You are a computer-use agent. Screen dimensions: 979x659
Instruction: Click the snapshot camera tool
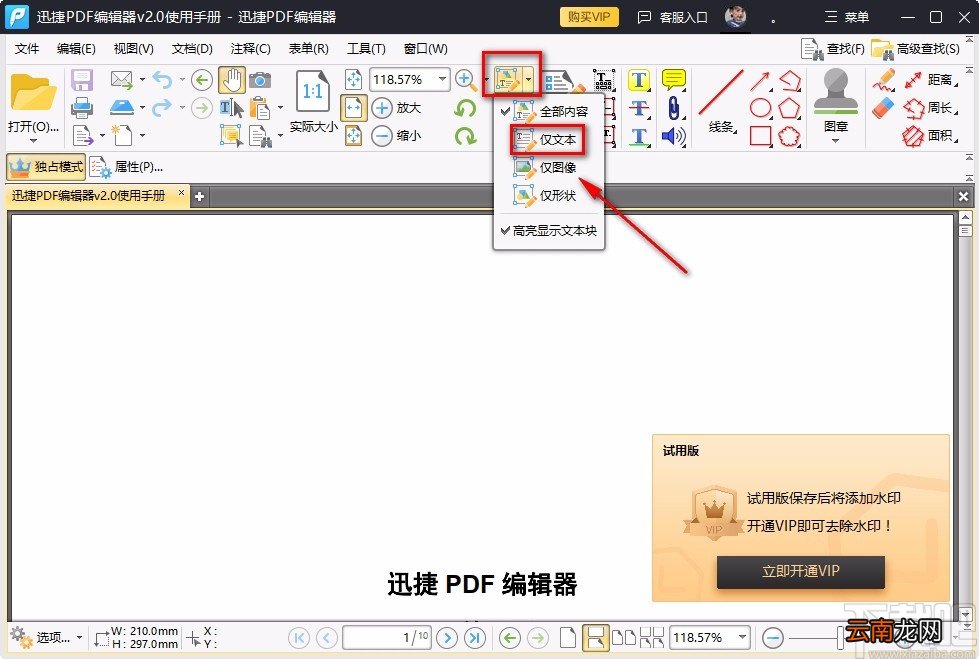pos(260,80)
